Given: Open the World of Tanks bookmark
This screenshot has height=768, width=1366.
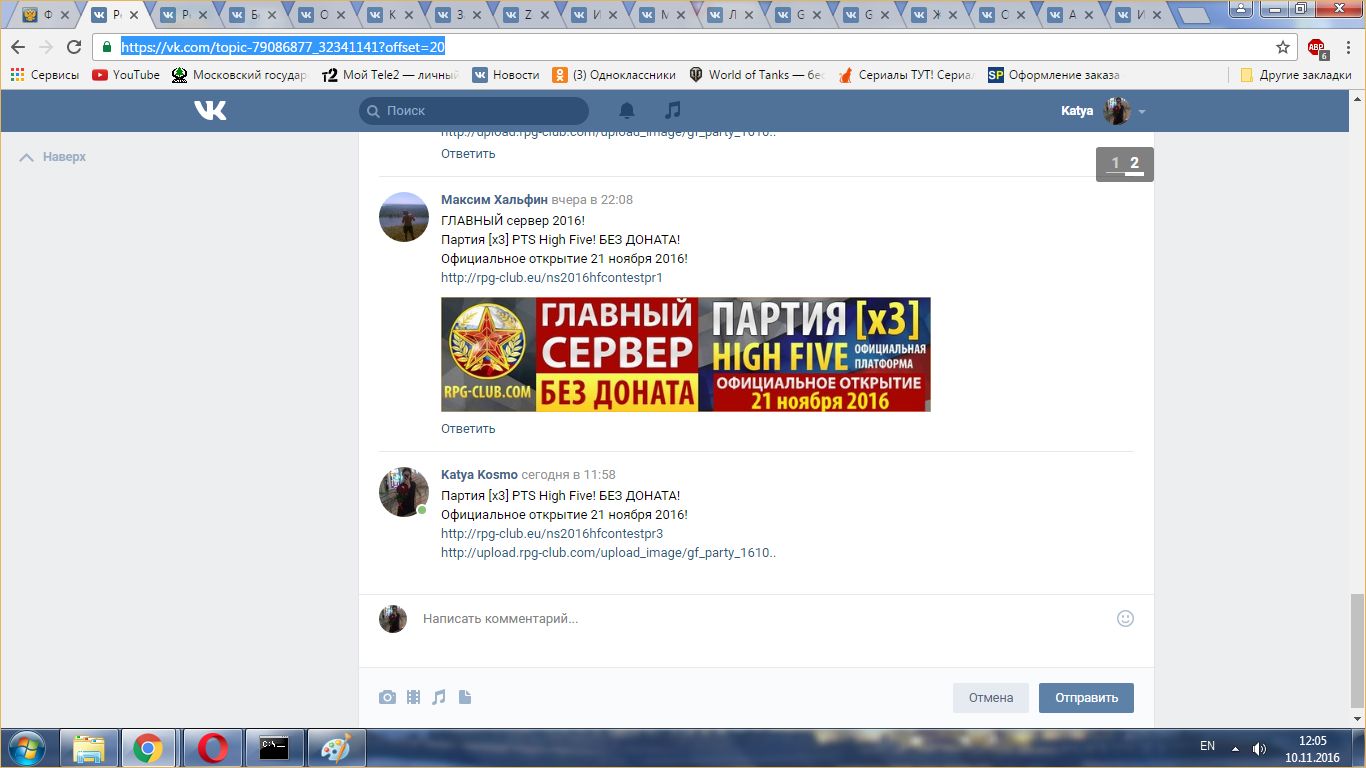Looking at the screenshot, I should point(756,75).
